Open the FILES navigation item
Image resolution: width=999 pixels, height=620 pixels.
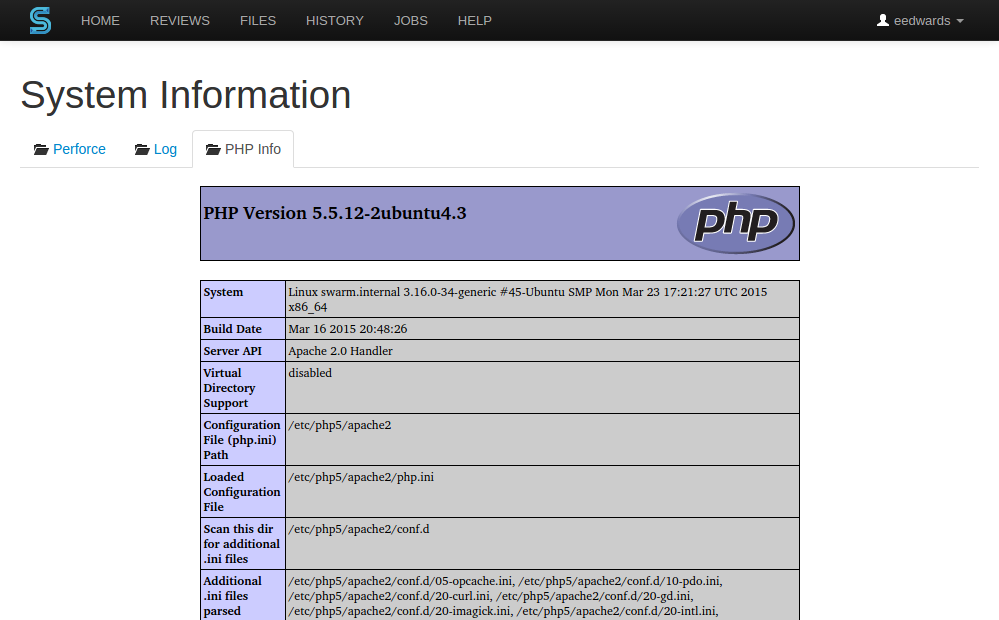coord(257,20)
